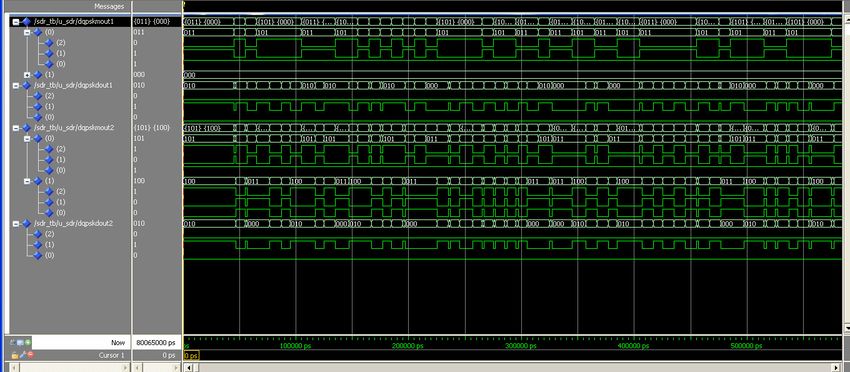Click left scroll arrow of names pane
Screen dimensions: 850x372
14,368
